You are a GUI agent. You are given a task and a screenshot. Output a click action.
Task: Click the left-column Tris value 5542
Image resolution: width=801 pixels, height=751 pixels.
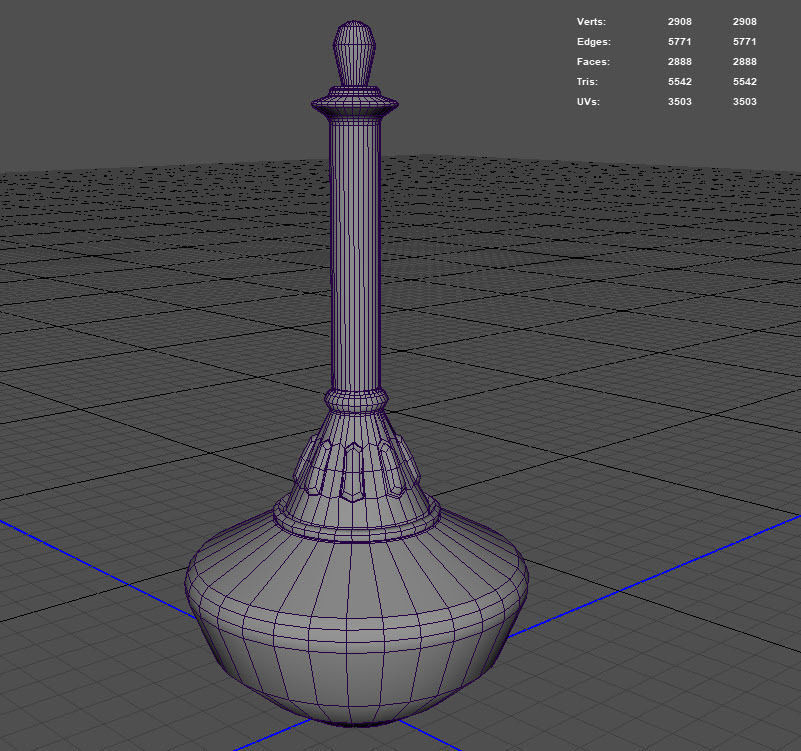679,81
